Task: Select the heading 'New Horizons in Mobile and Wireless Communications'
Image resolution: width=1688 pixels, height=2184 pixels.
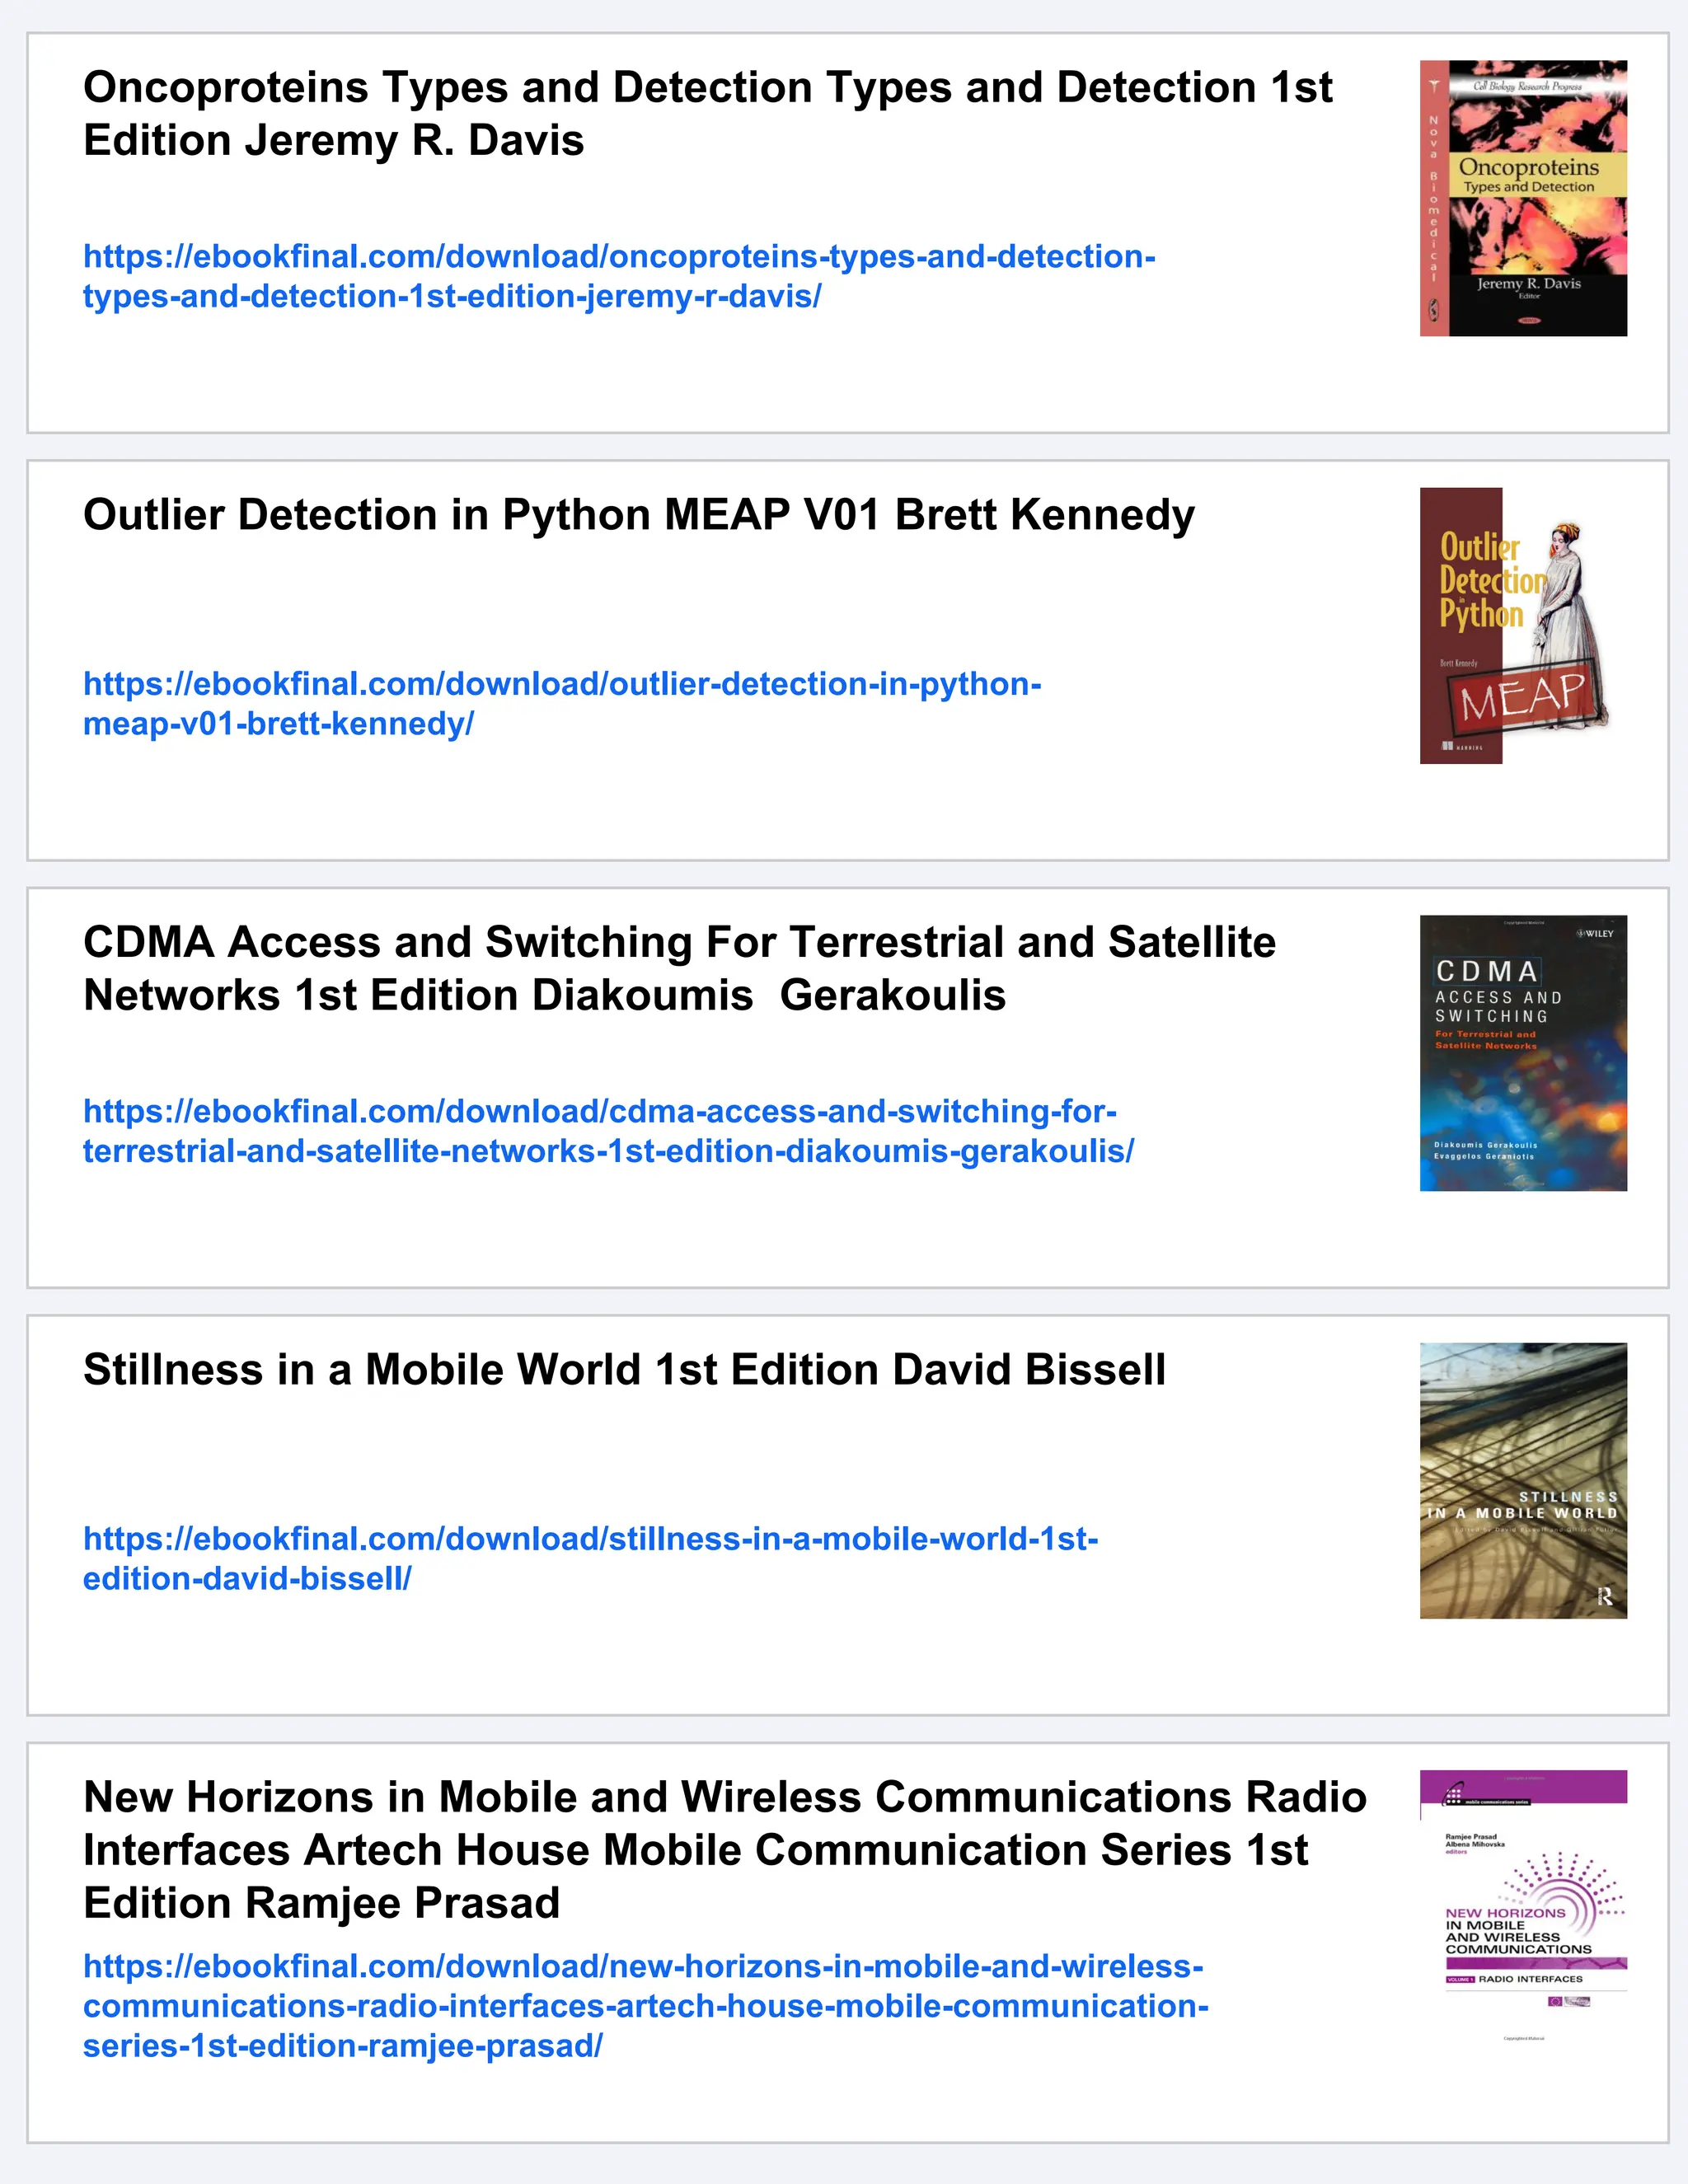Action: pos(725,1850)
